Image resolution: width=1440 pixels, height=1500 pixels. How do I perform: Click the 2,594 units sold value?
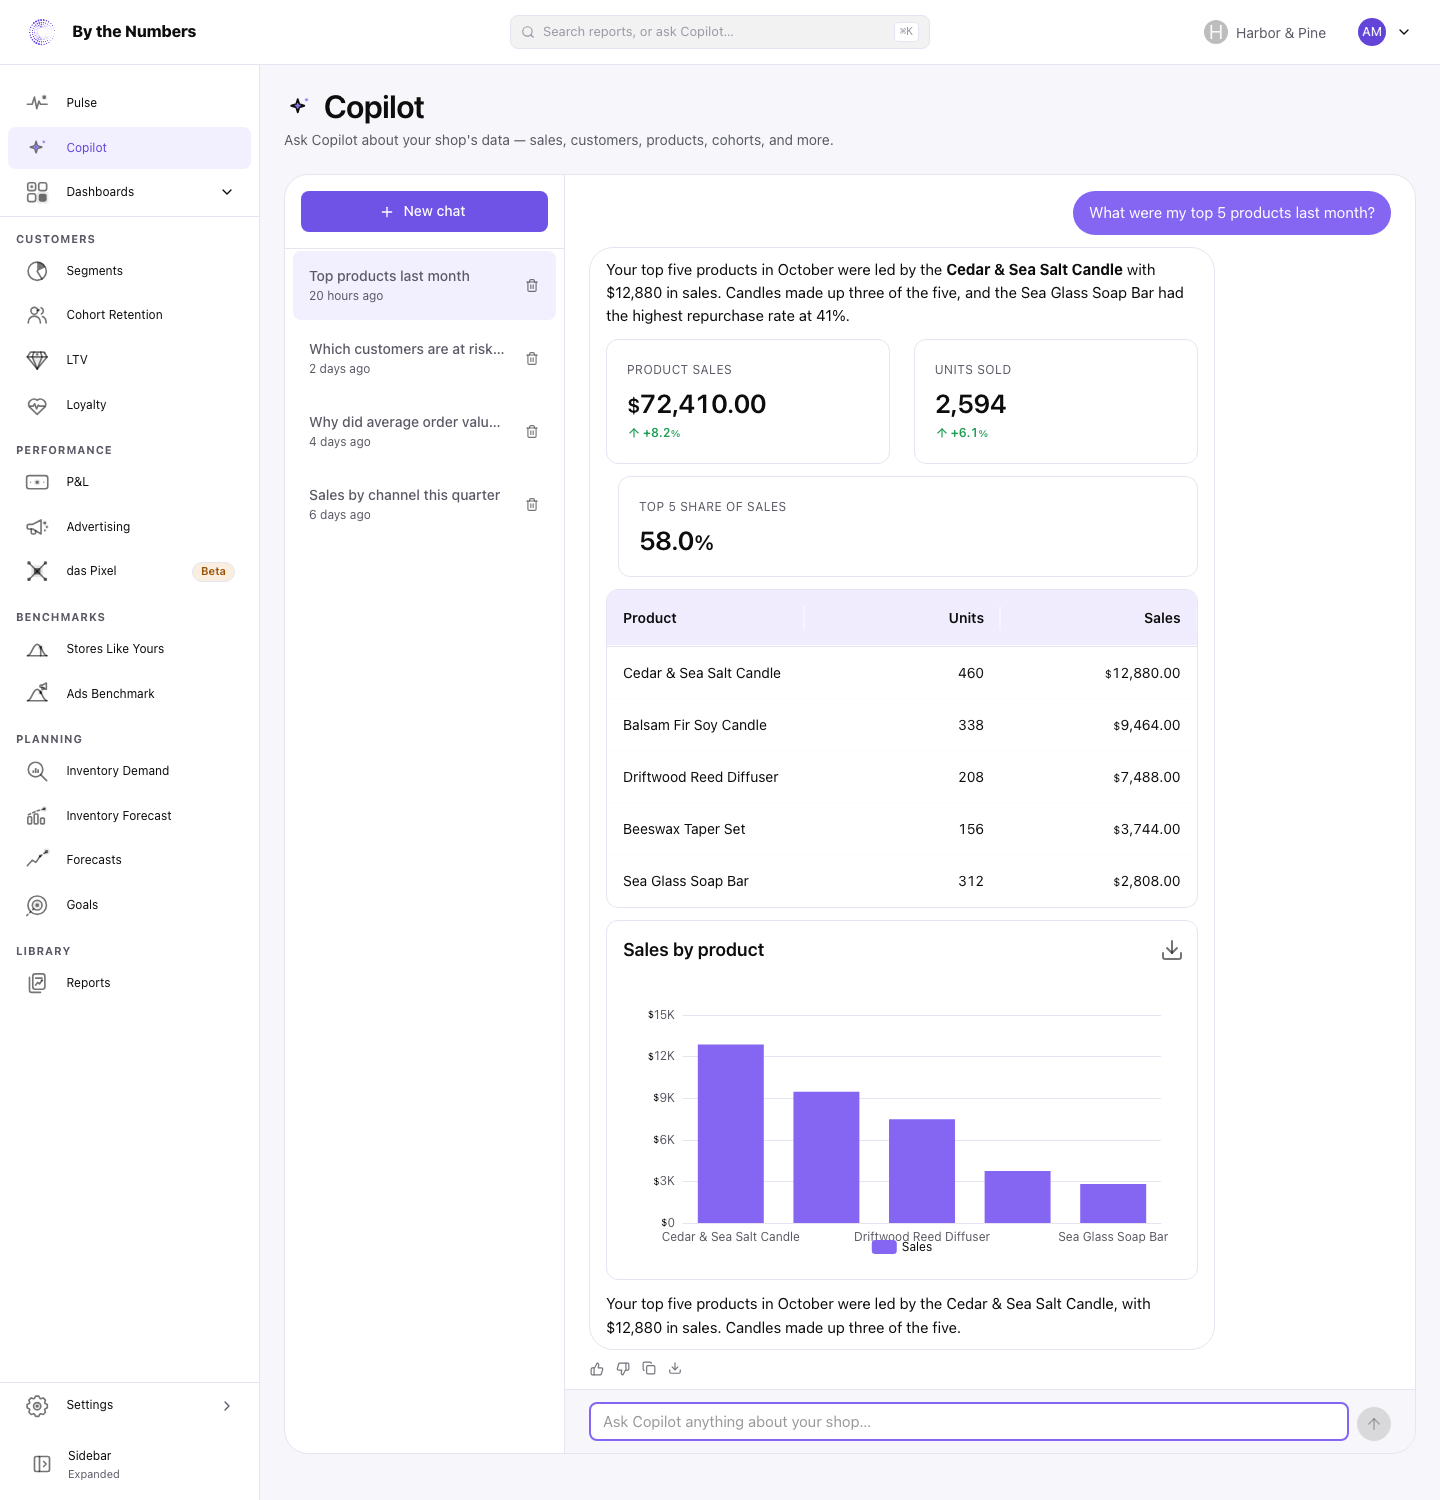970,404
